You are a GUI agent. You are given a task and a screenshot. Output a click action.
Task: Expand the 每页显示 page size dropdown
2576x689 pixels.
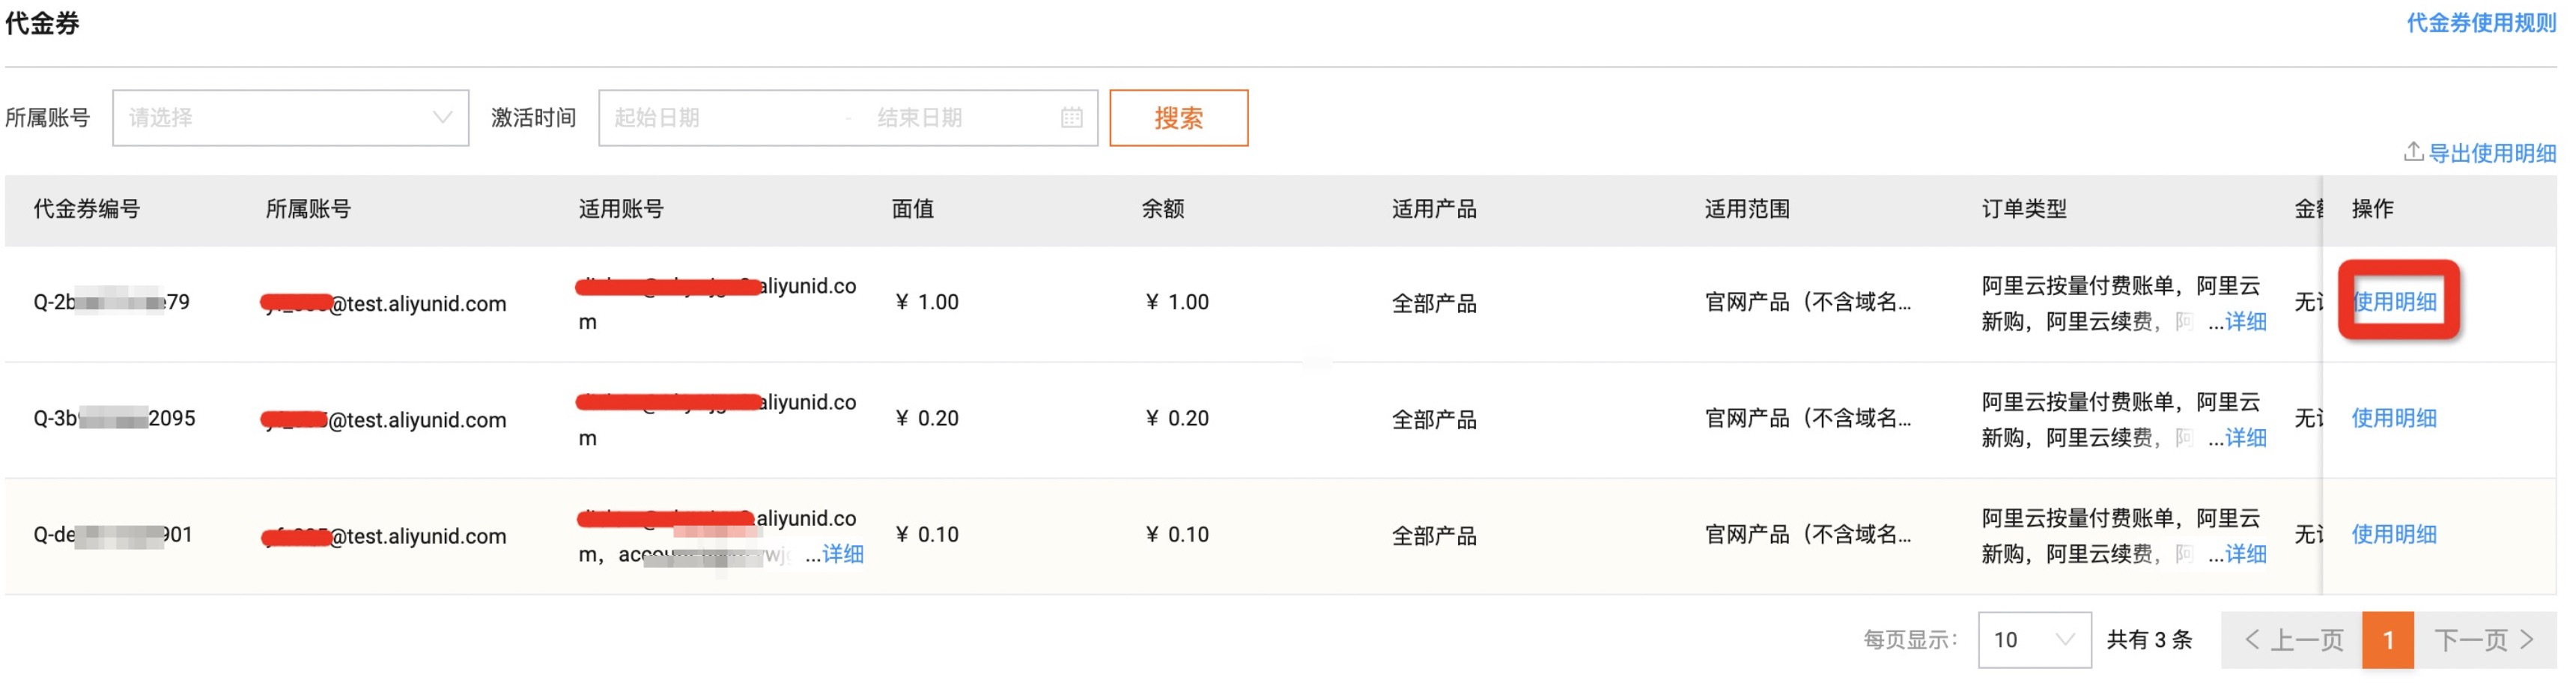click(x=2033, y=640)
